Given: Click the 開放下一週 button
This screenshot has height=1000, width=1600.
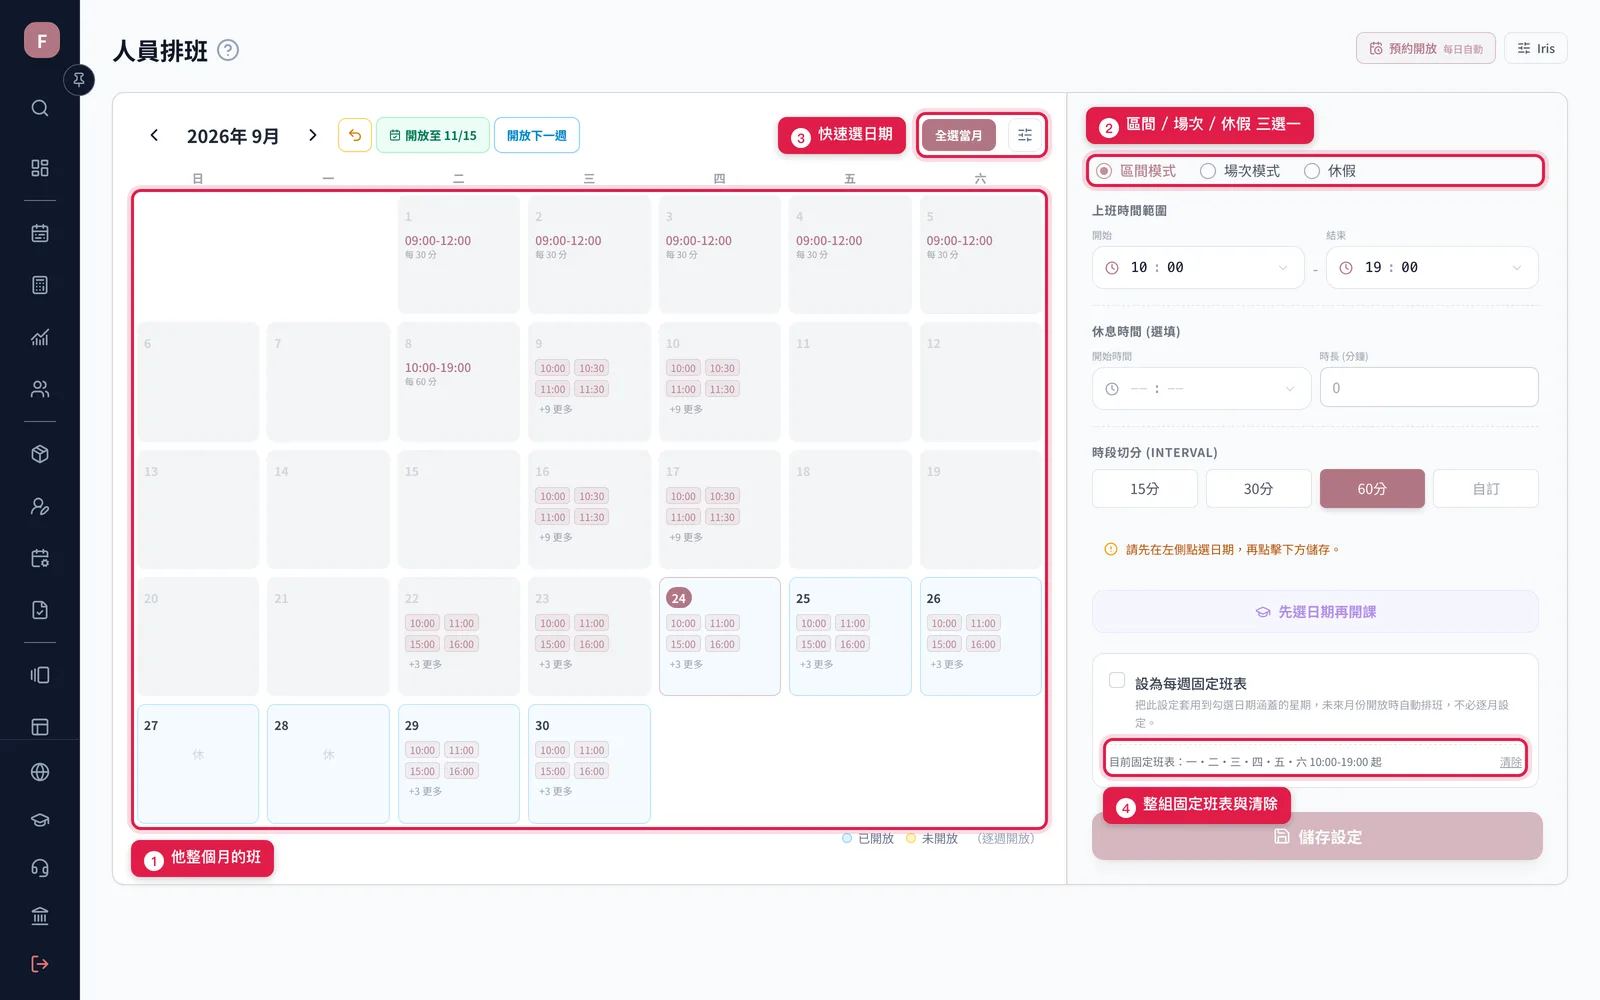Looking at the screenshot, I should tap(537, 135).
